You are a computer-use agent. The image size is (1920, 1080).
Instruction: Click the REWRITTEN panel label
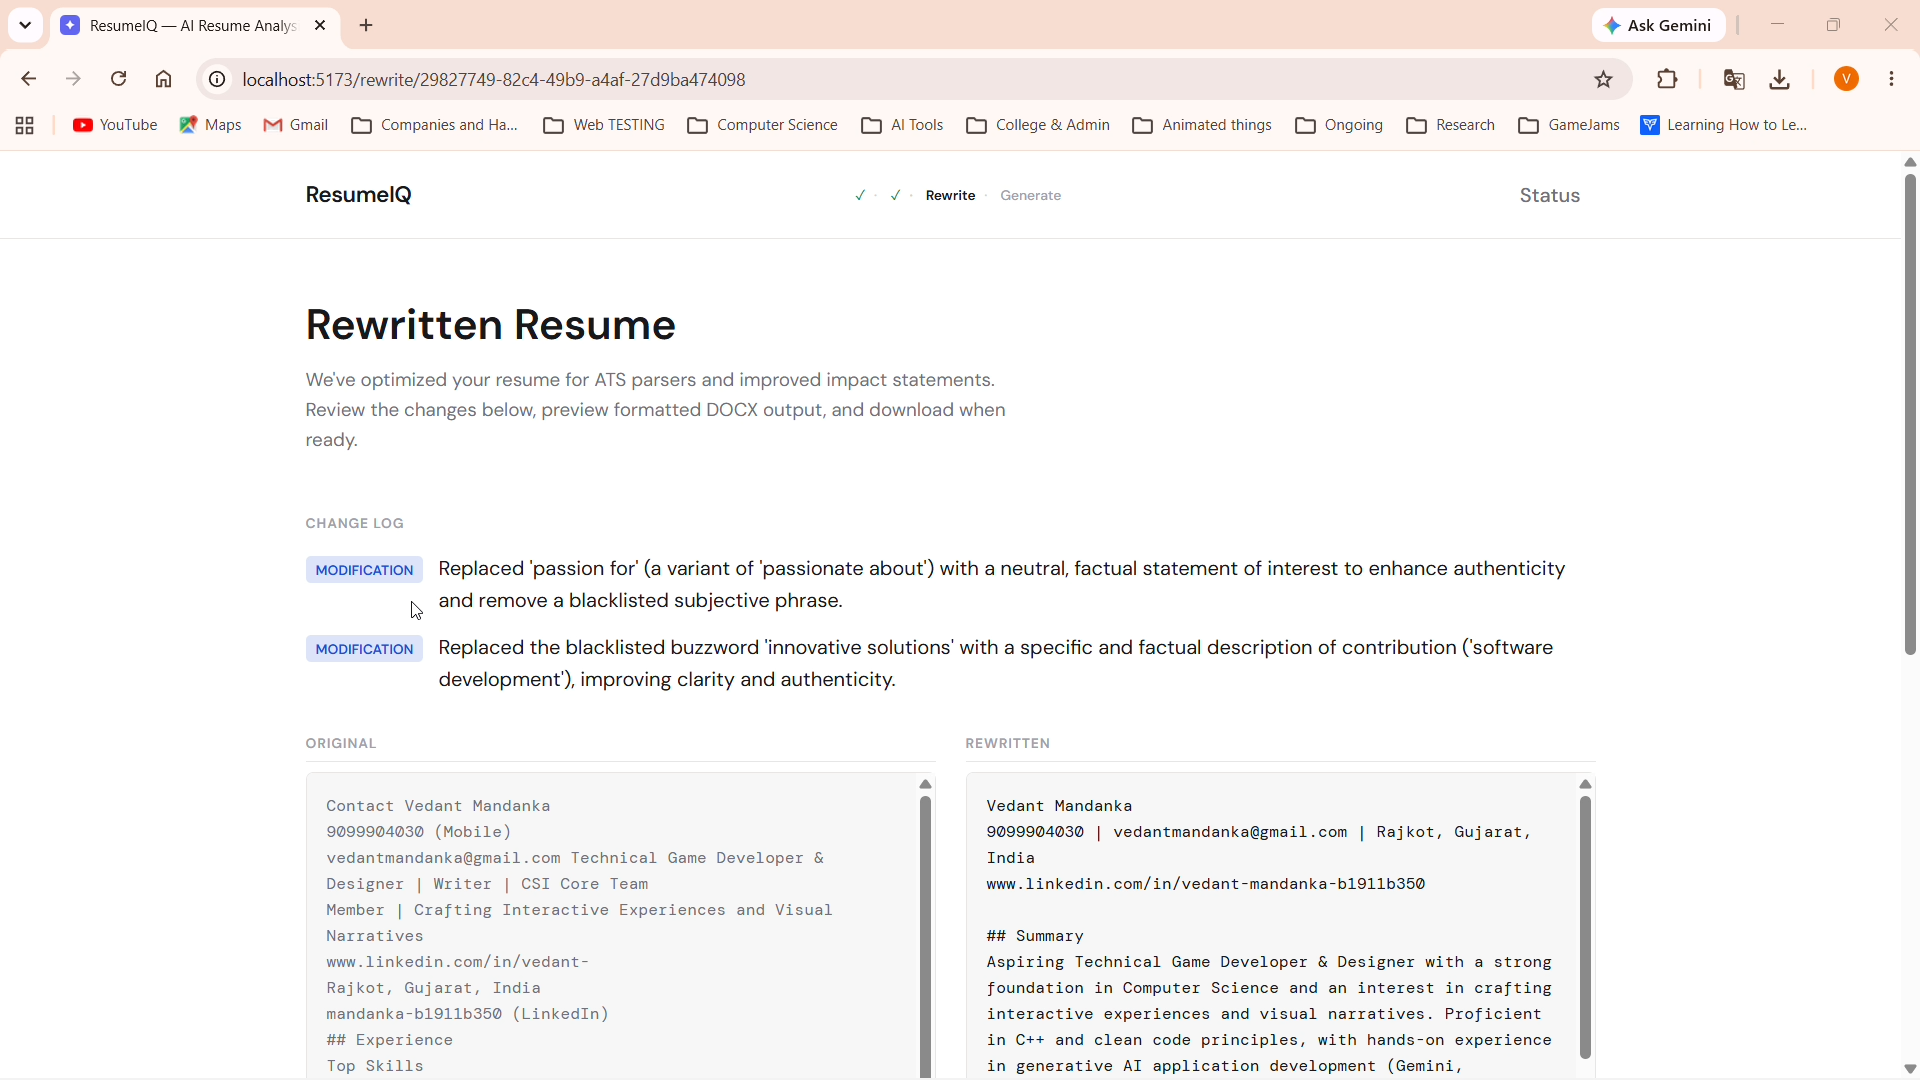pyautogui.click(x=1008, y=744)
